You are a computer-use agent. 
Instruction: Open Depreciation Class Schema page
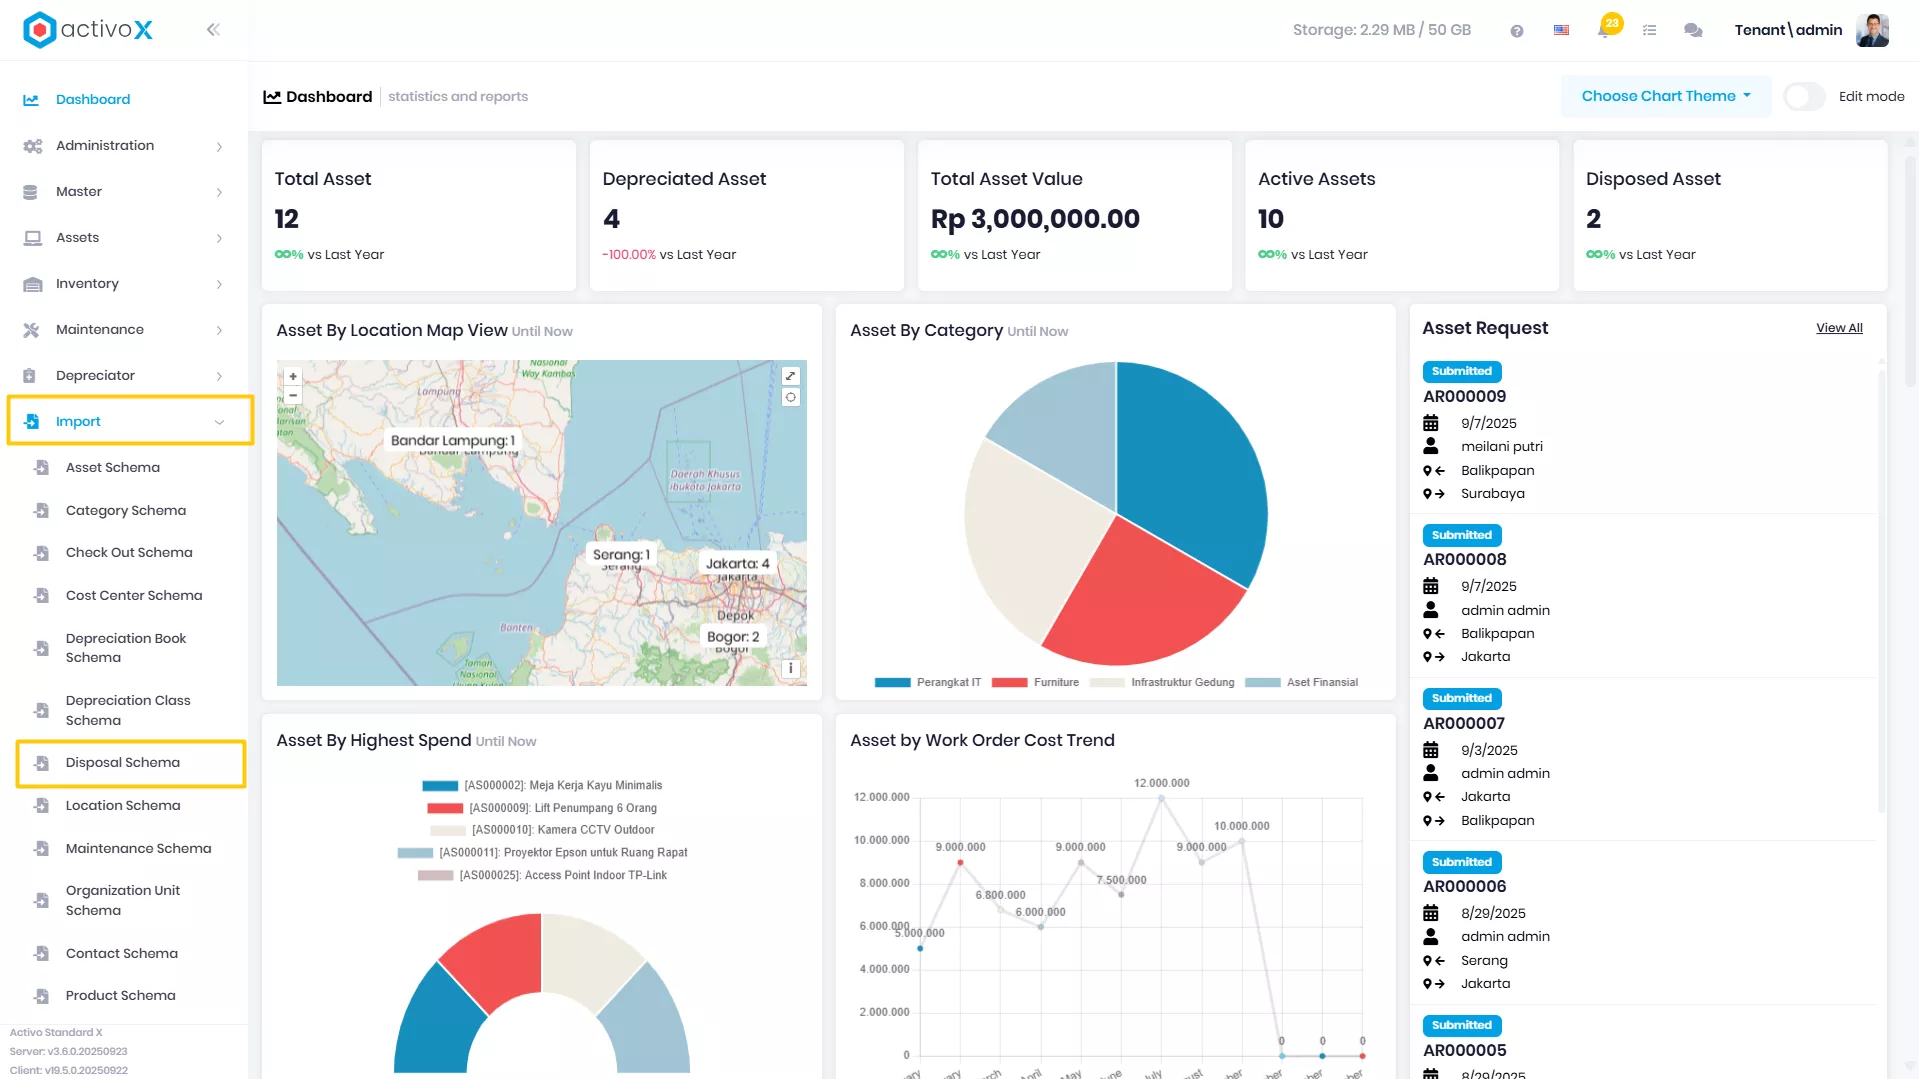tap(128, 711)
